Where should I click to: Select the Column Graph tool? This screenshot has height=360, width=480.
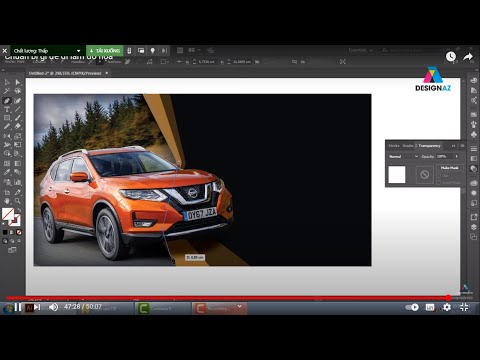[18, 182]
